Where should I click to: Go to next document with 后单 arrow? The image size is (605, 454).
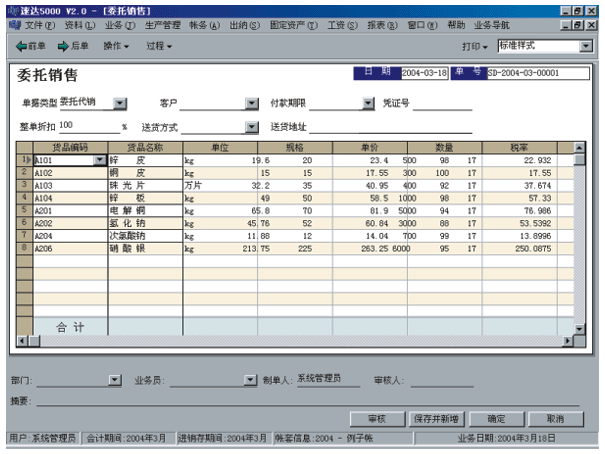74,46
